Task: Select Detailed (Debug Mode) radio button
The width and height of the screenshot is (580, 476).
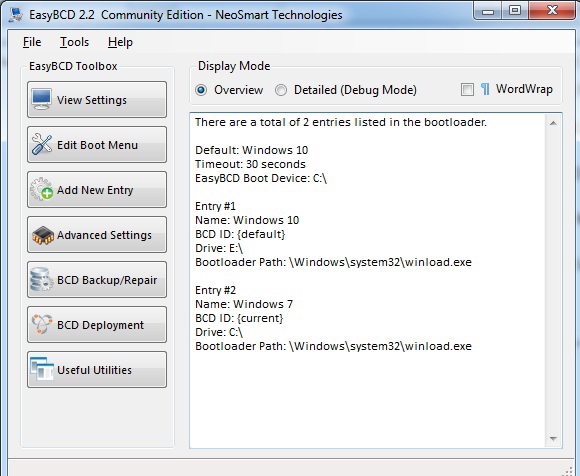Action: tap(281, 90)
